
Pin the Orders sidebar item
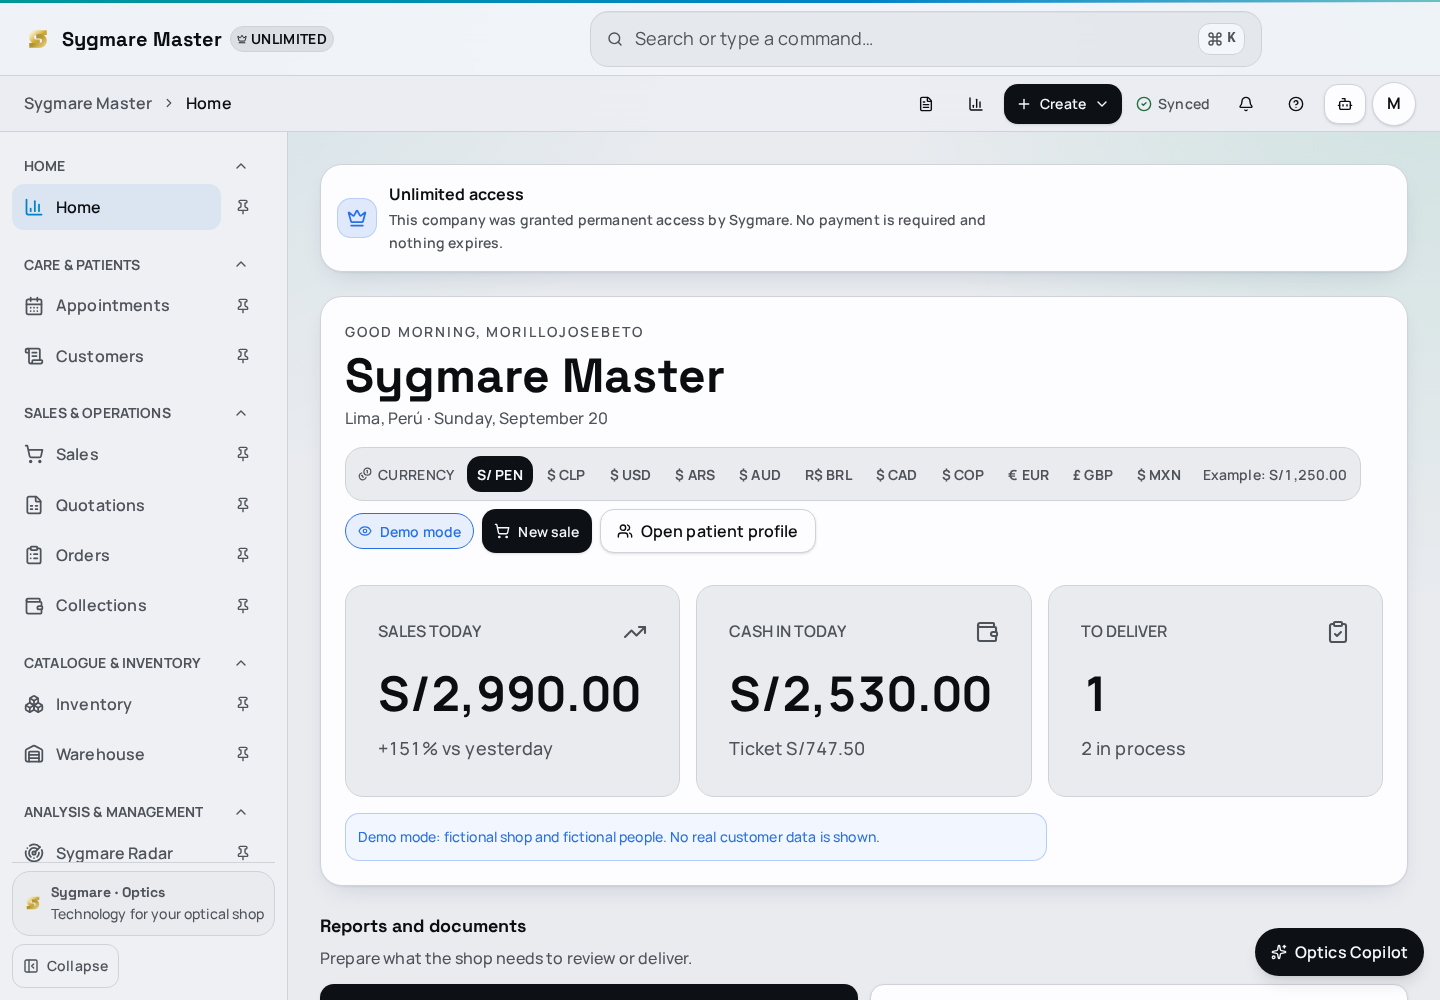pyautogui.click(x=243, y=555)
